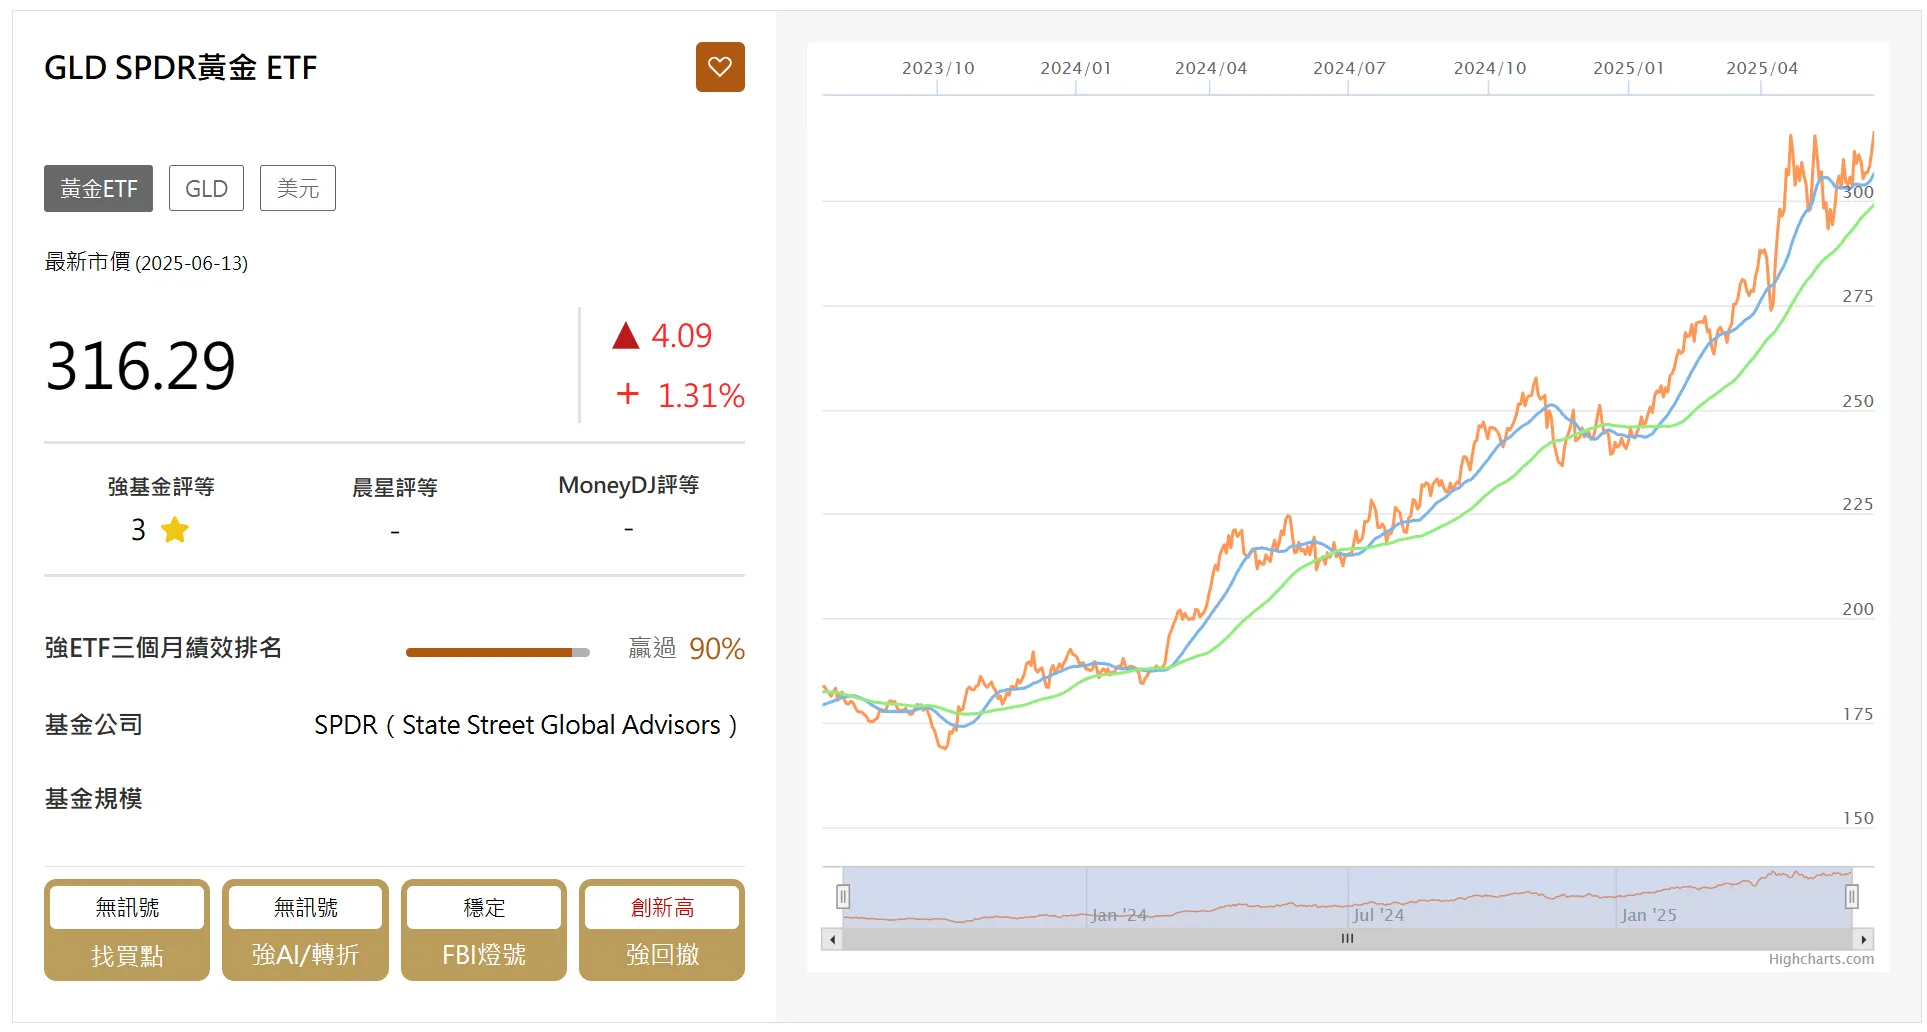Open the 找買點 signal card
1927x1032 pixels.
(127, 930)
